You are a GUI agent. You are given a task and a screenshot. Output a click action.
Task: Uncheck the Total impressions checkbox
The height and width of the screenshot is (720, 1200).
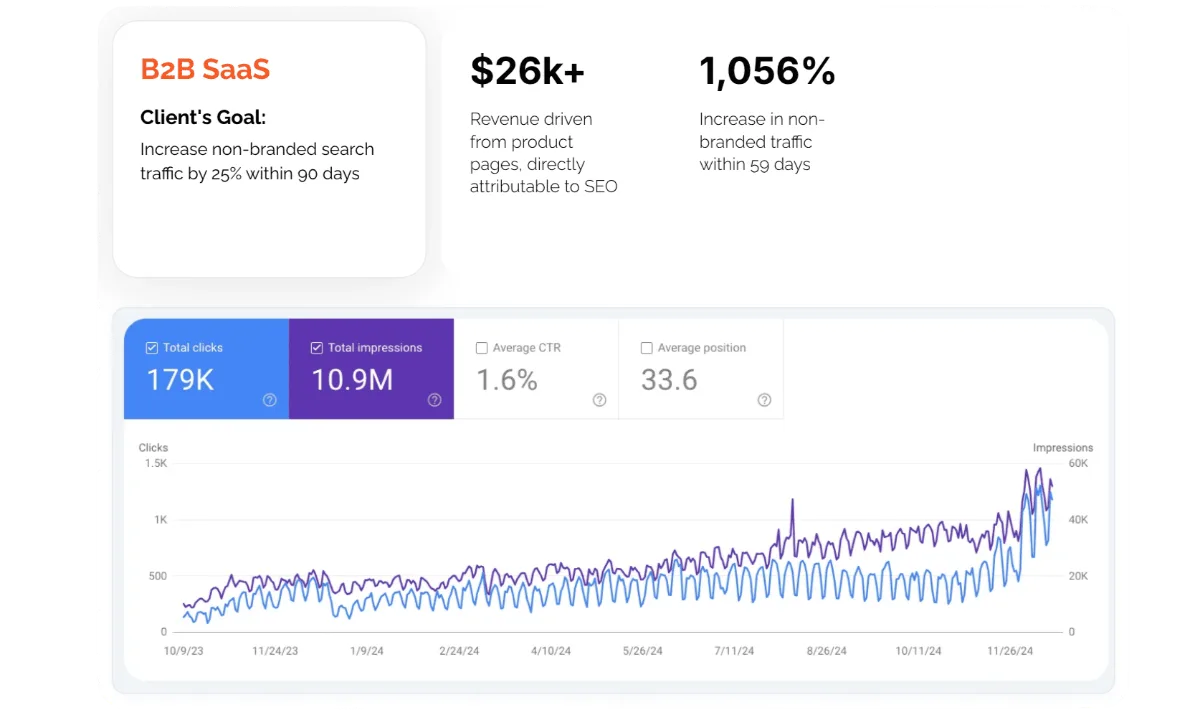tap(317, 348)
